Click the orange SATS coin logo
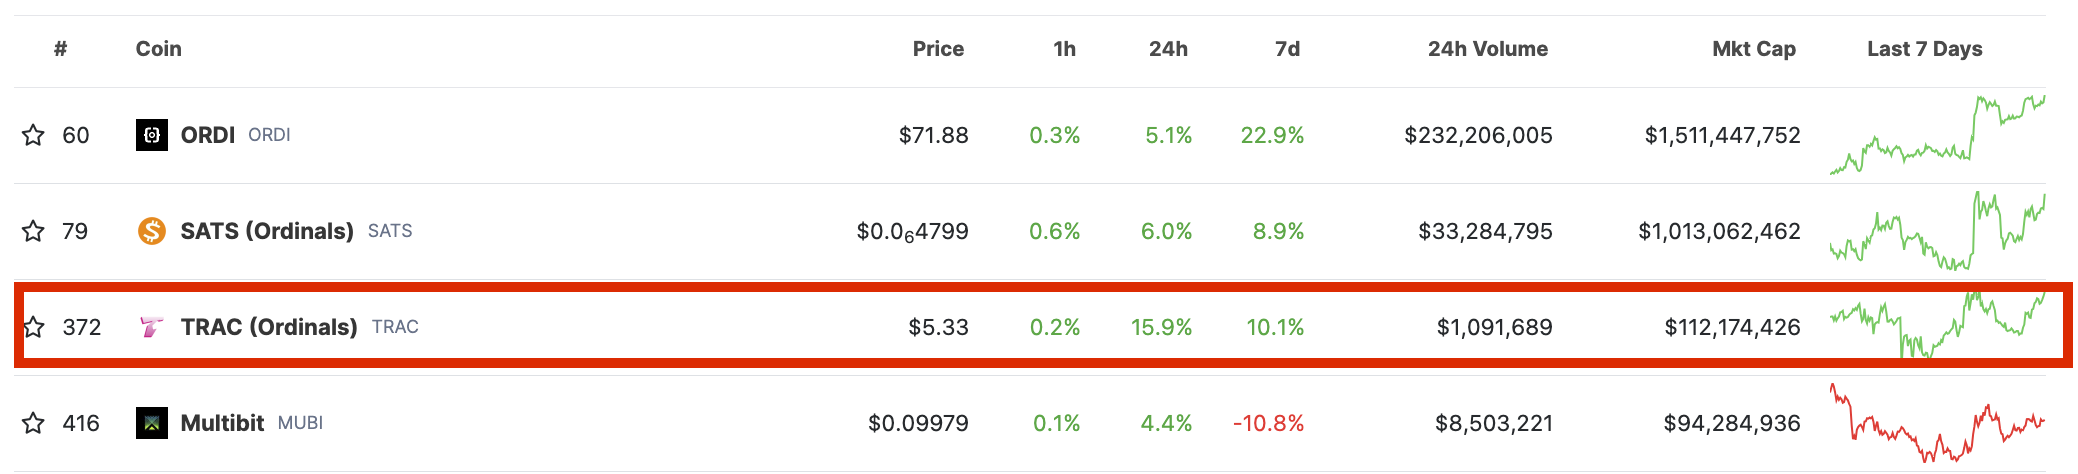 (152, 231)
